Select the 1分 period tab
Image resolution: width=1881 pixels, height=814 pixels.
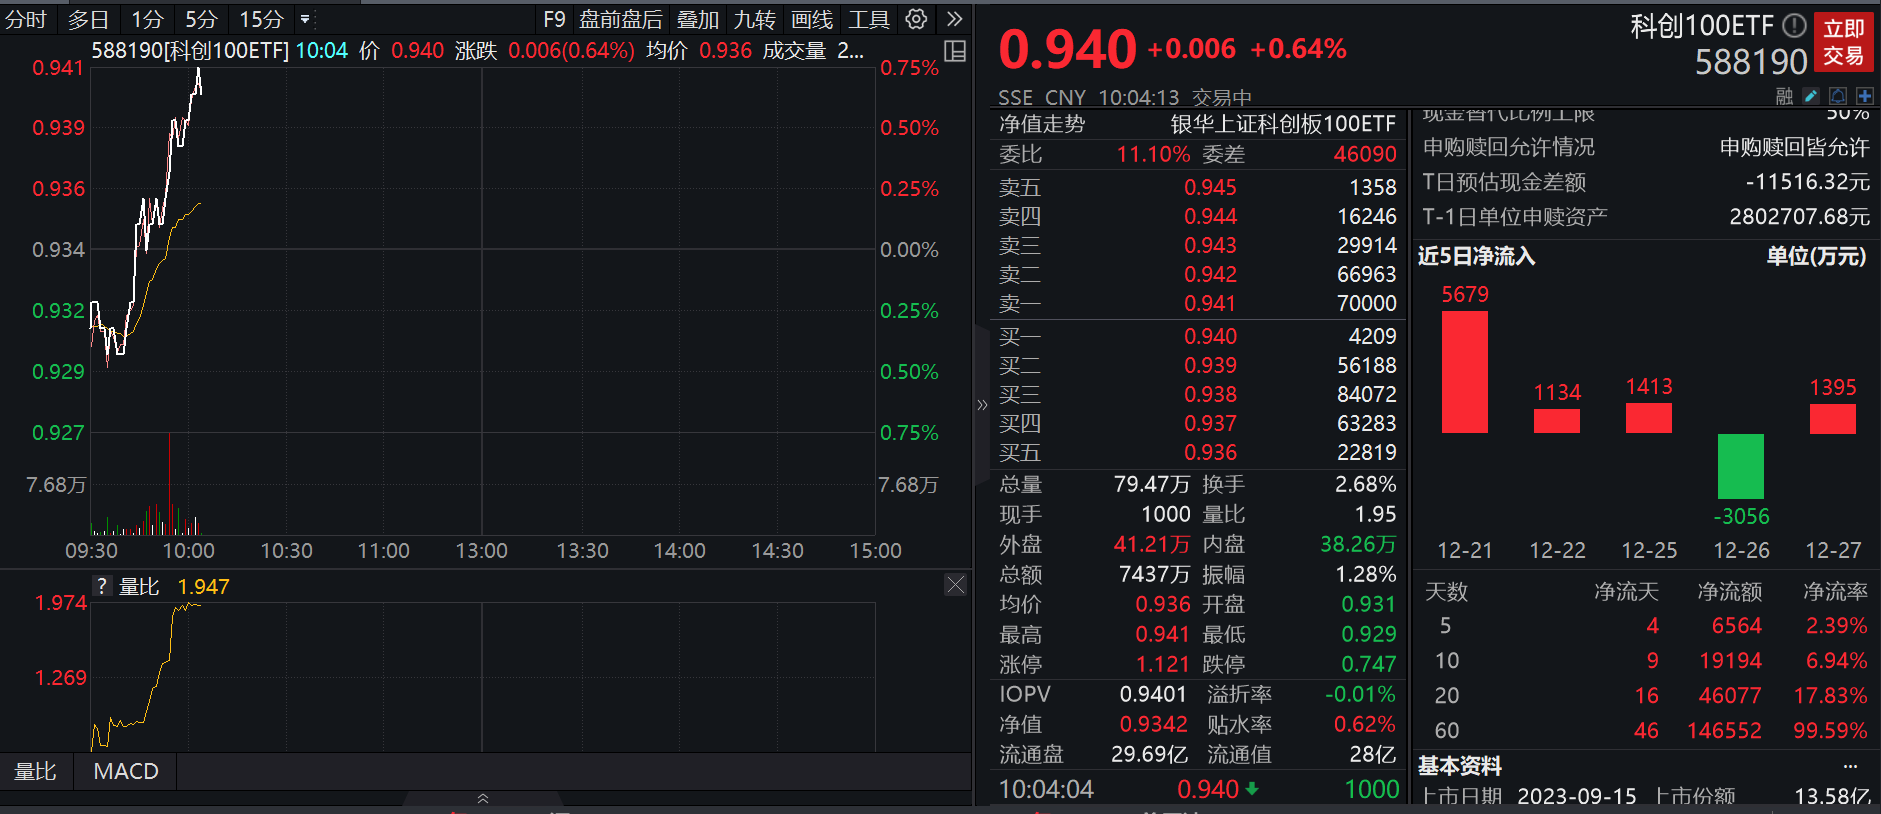tap(147, 19)
